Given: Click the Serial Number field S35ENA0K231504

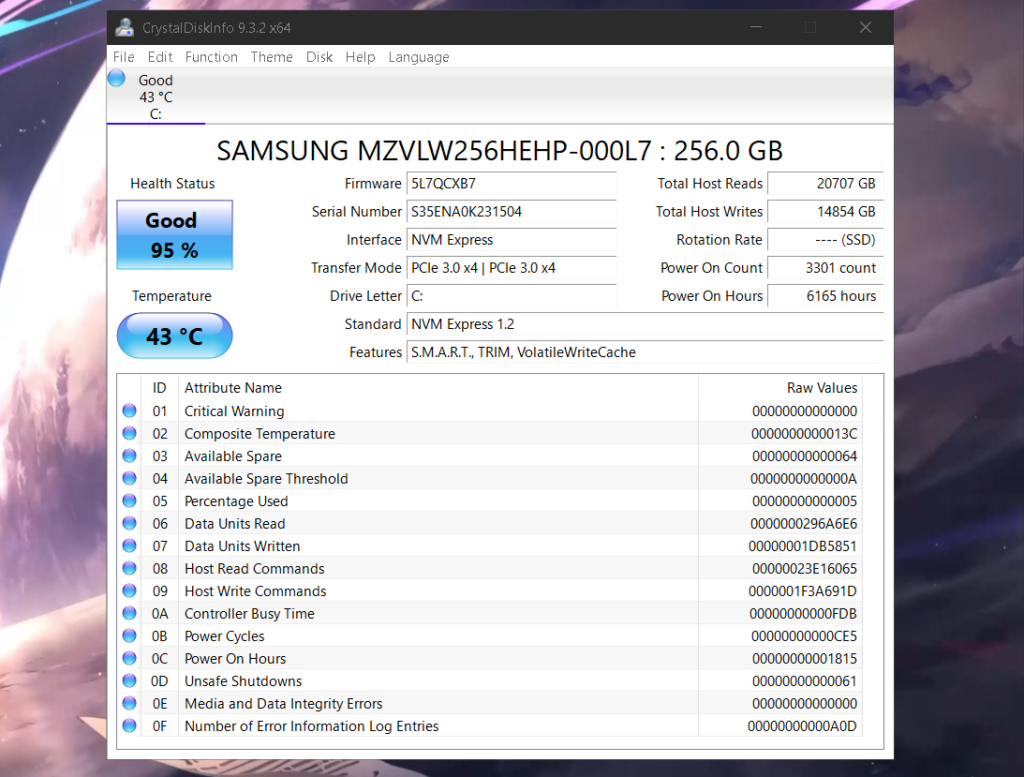Looking at the screenshot, I should (x=511, y=212).
